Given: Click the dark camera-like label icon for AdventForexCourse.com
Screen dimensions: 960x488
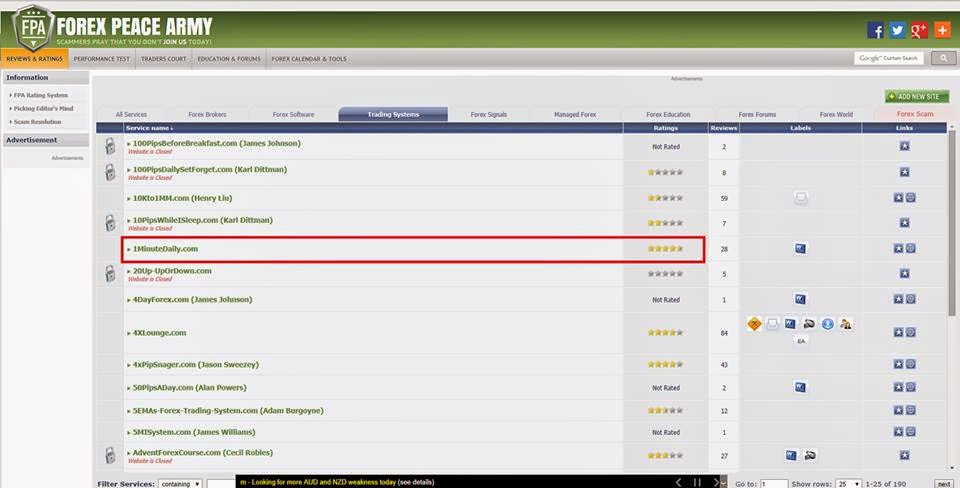Looking at the screenshot, I should 810,455.
